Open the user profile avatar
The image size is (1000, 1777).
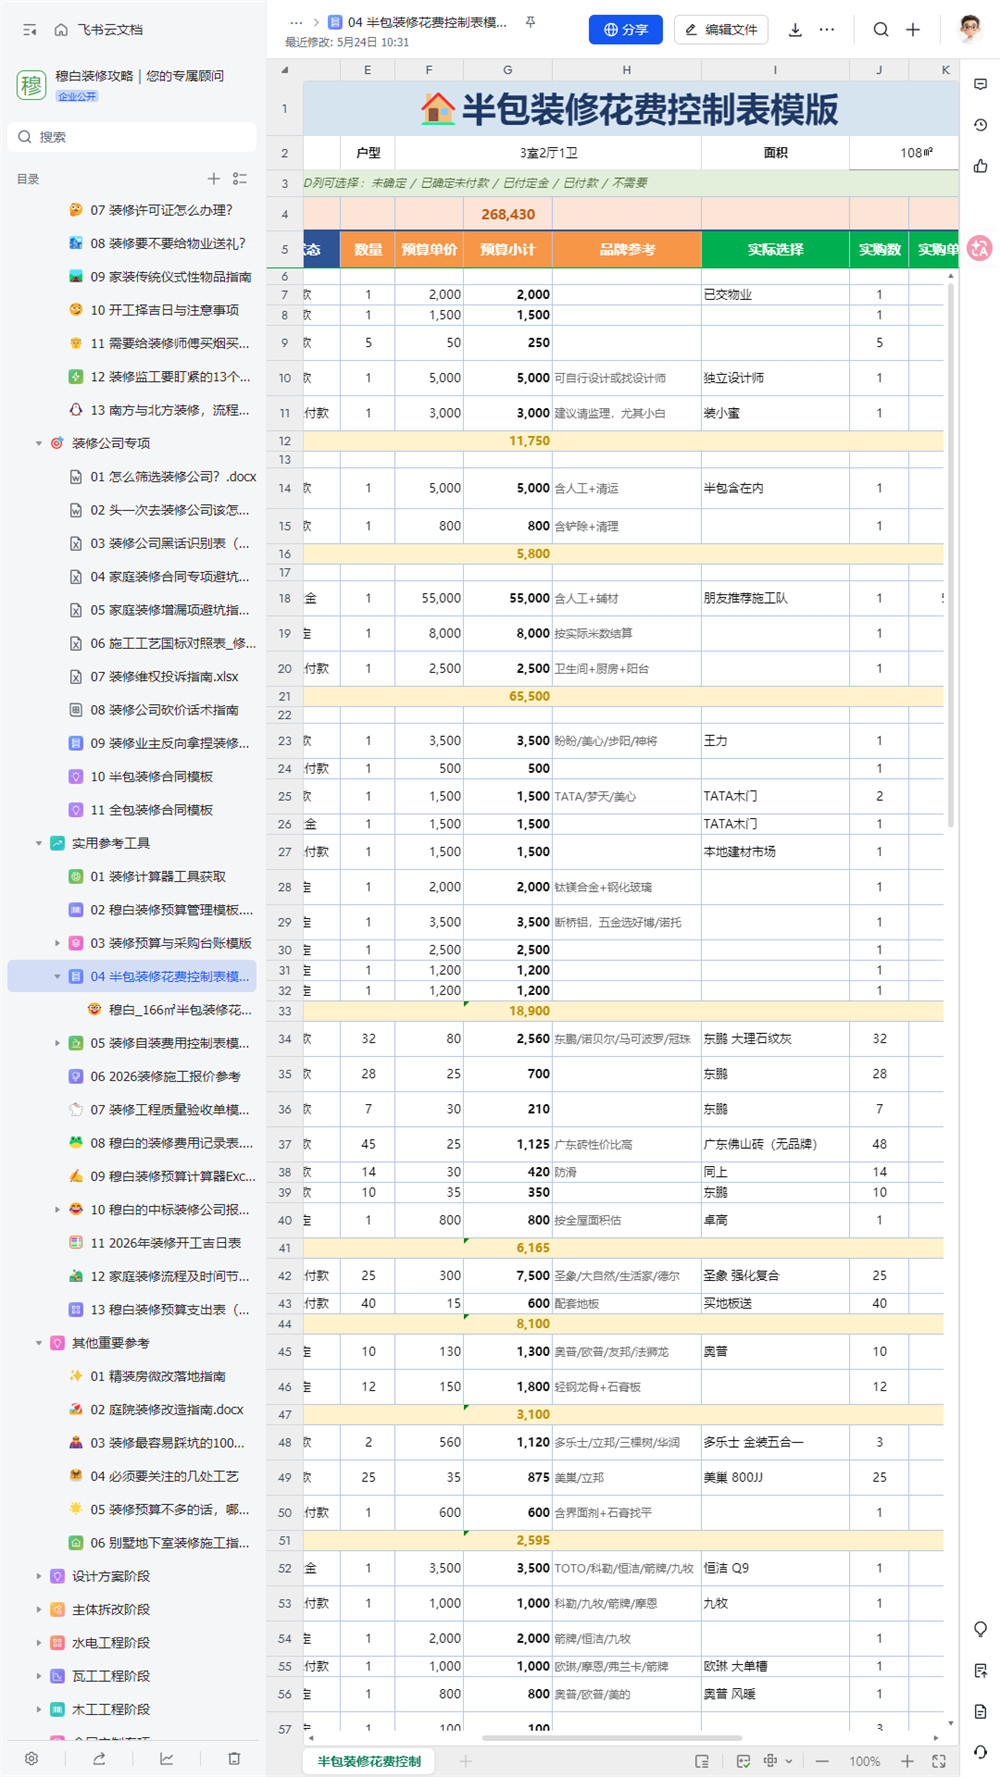click(x=969, y=29)
